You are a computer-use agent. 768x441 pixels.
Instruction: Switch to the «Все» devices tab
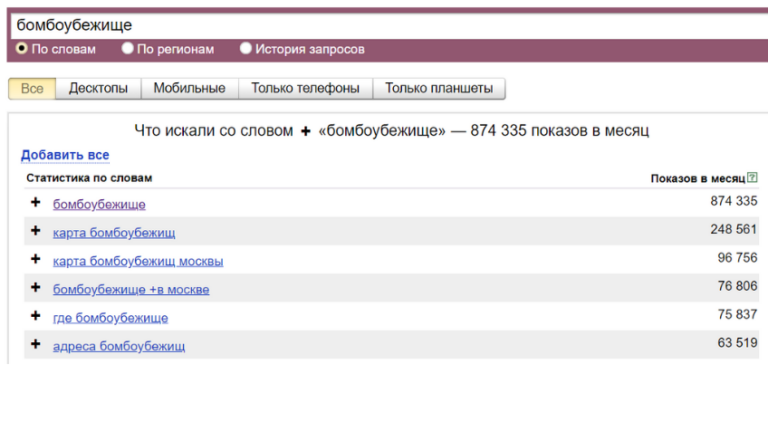[32, 89]
